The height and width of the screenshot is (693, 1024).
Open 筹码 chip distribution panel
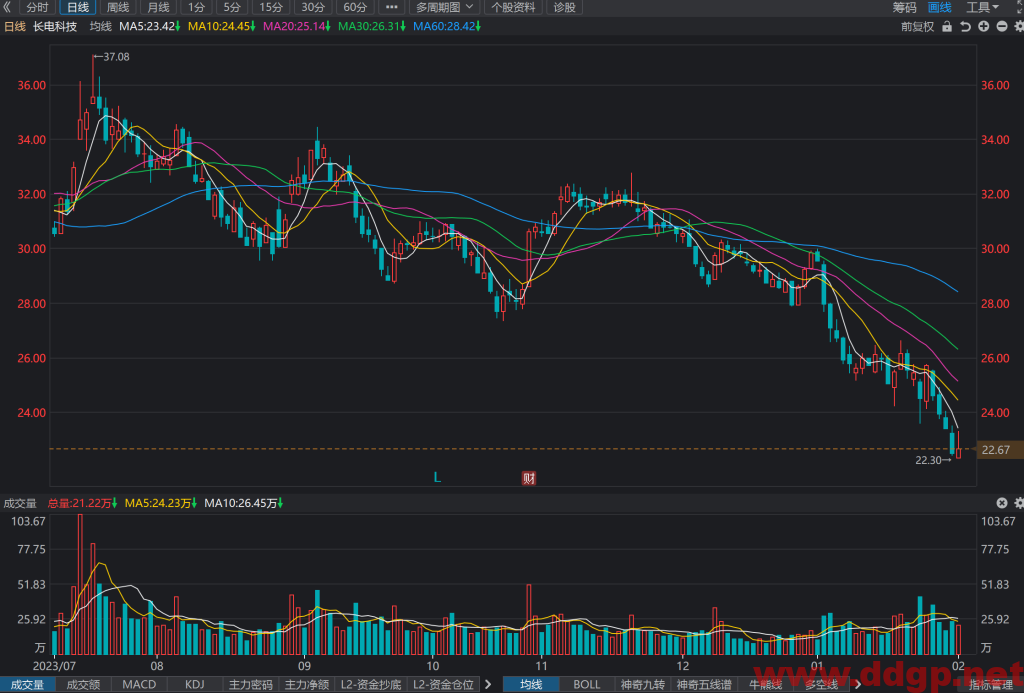coord(904,7)
